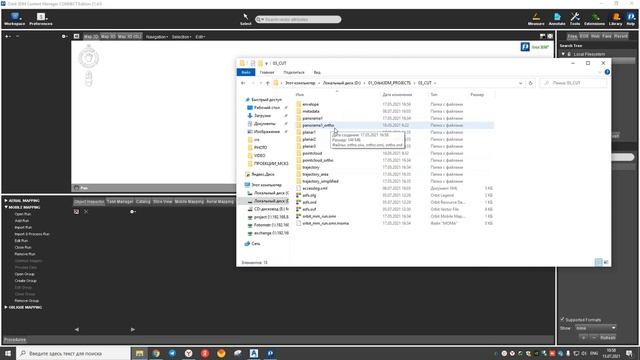Open the Catalog tab

(x=143, y=202)
